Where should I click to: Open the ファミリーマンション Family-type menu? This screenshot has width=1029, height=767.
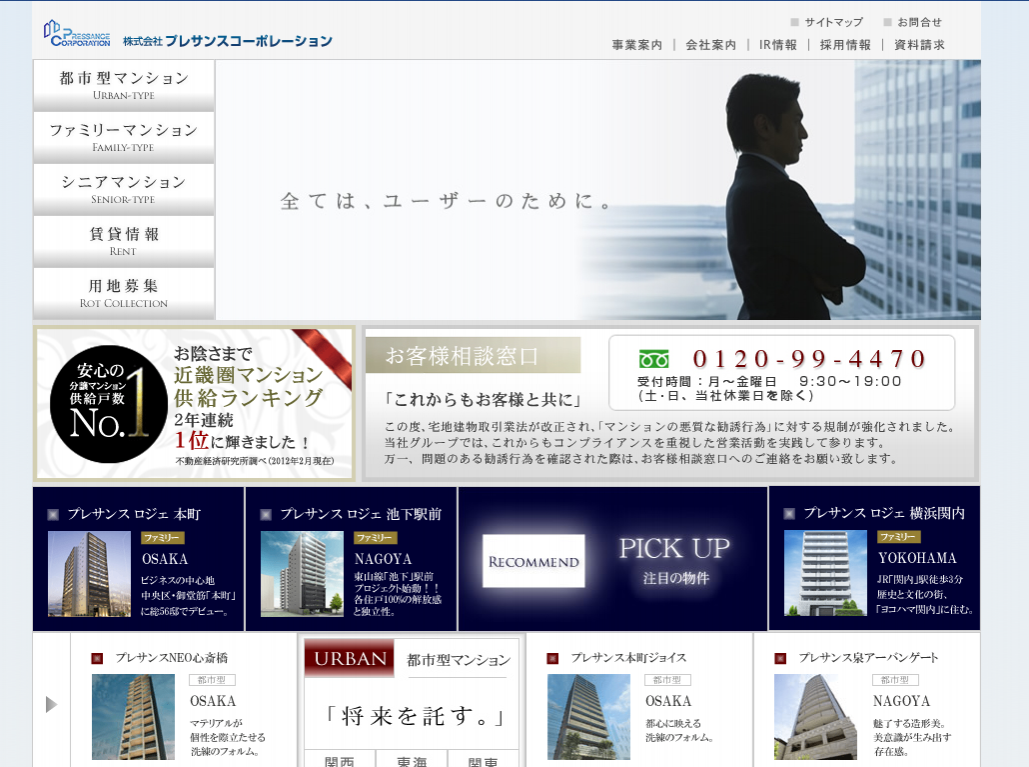[124, 137]
